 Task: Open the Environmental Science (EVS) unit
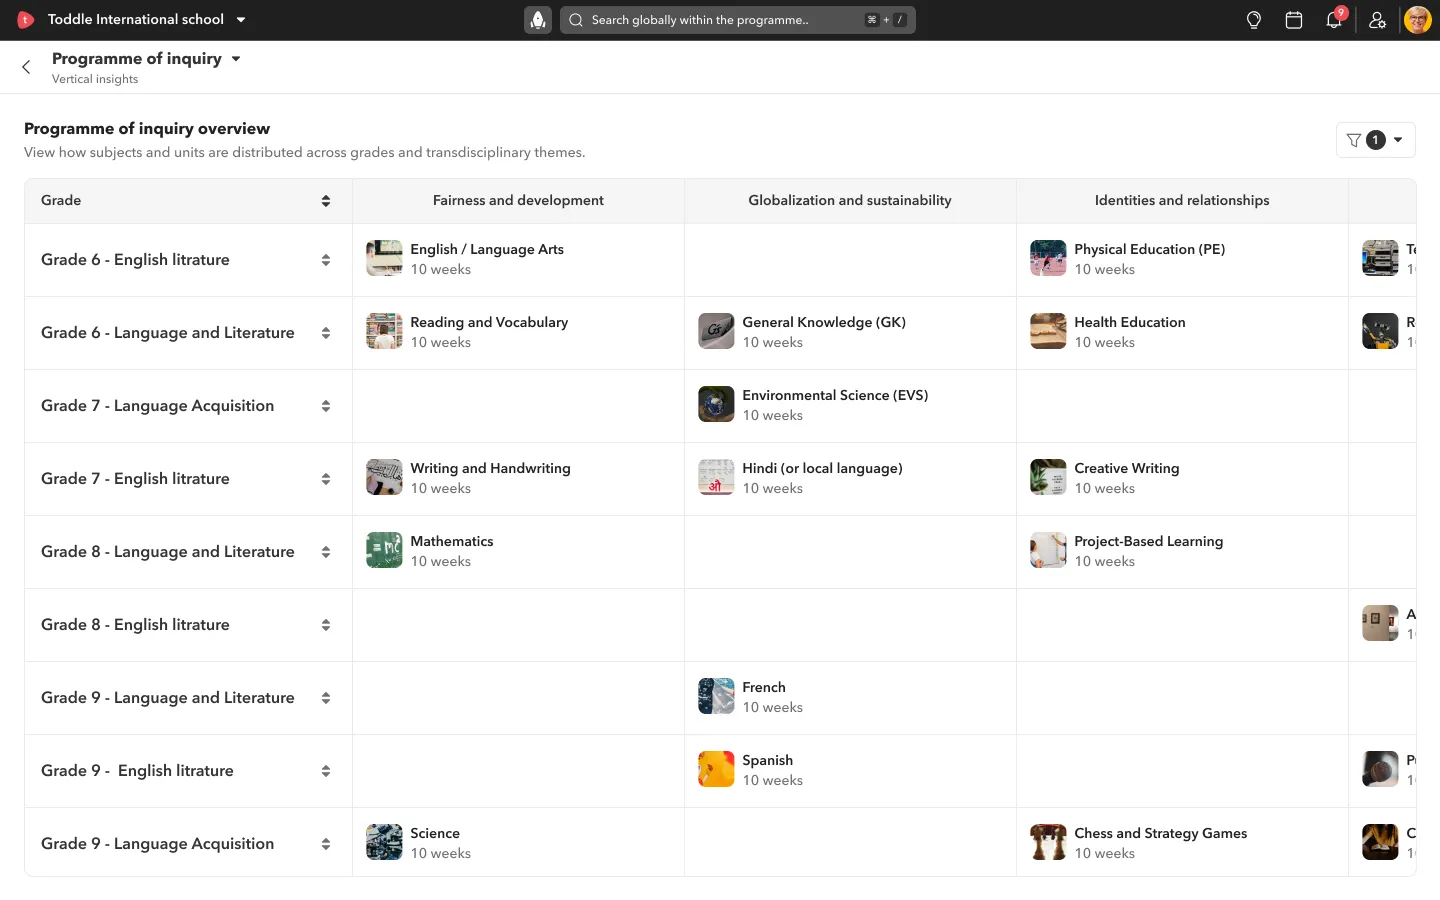[x=834, y=396]
